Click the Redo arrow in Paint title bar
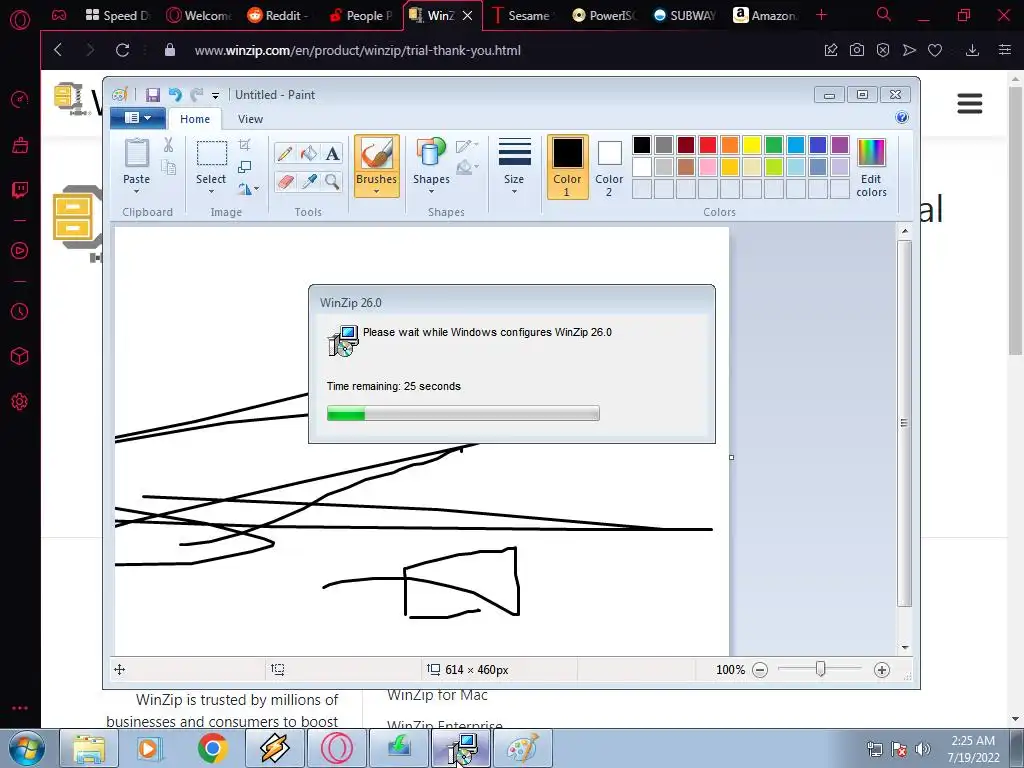The width and height of the screenshot is (1024, 768). click(197, 95)
